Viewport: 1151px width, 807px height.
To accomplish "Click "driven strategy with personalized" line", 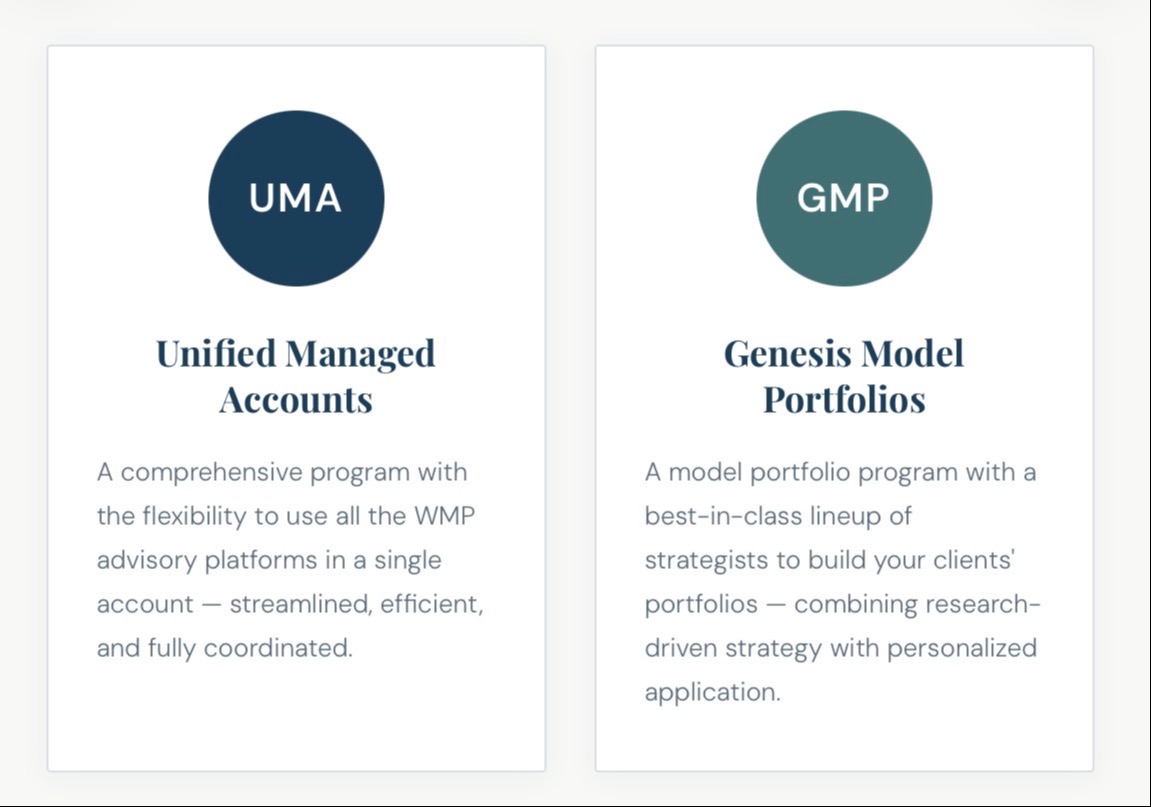I will point(840,648).
